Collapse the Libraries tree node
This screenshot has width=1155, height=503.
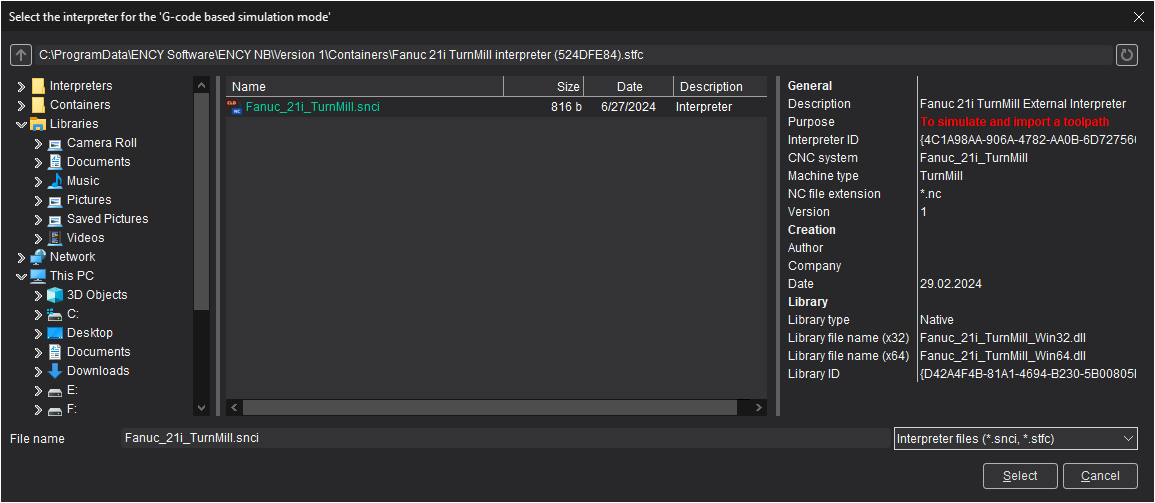pos(21,124)
